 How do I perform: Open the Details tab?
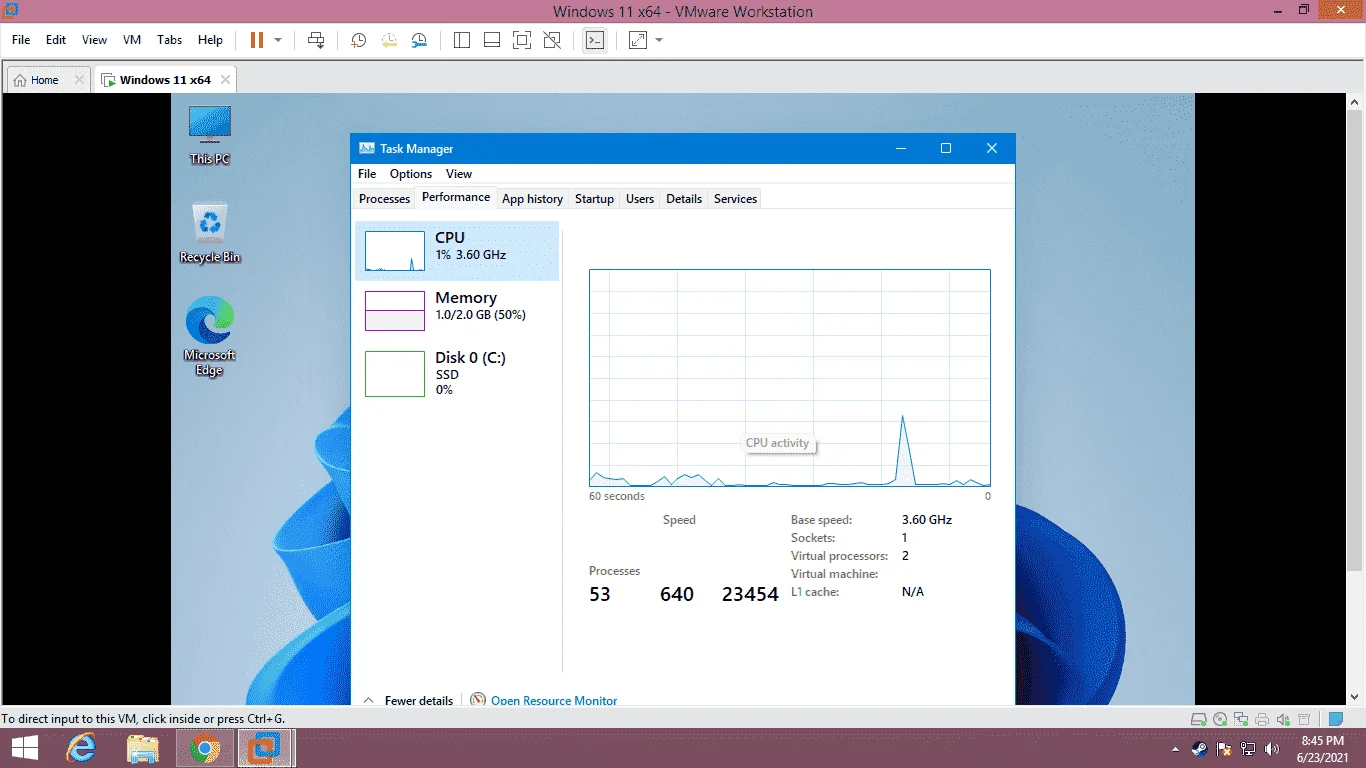(x=684, y=199)
